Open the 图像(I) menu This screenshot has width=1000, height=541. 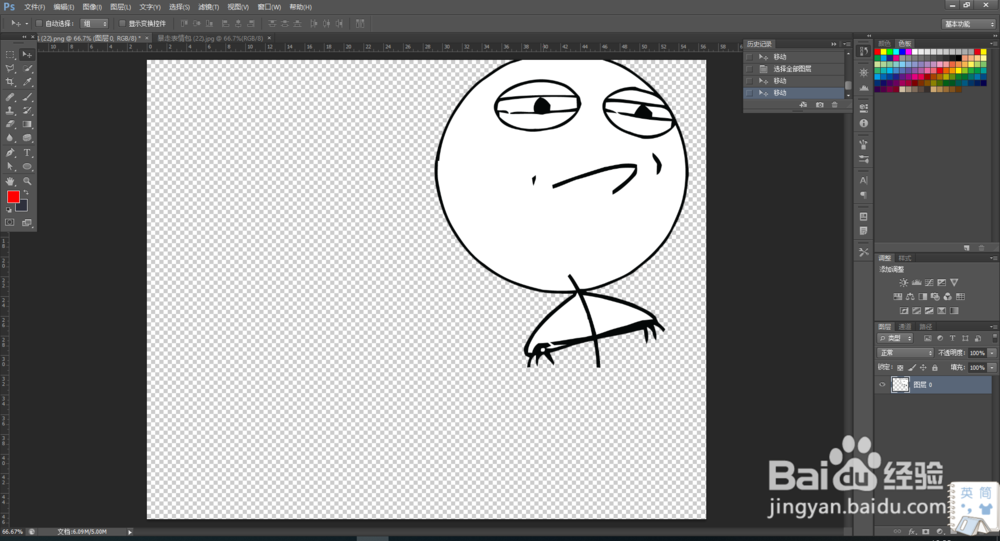(x=92, y=7)
